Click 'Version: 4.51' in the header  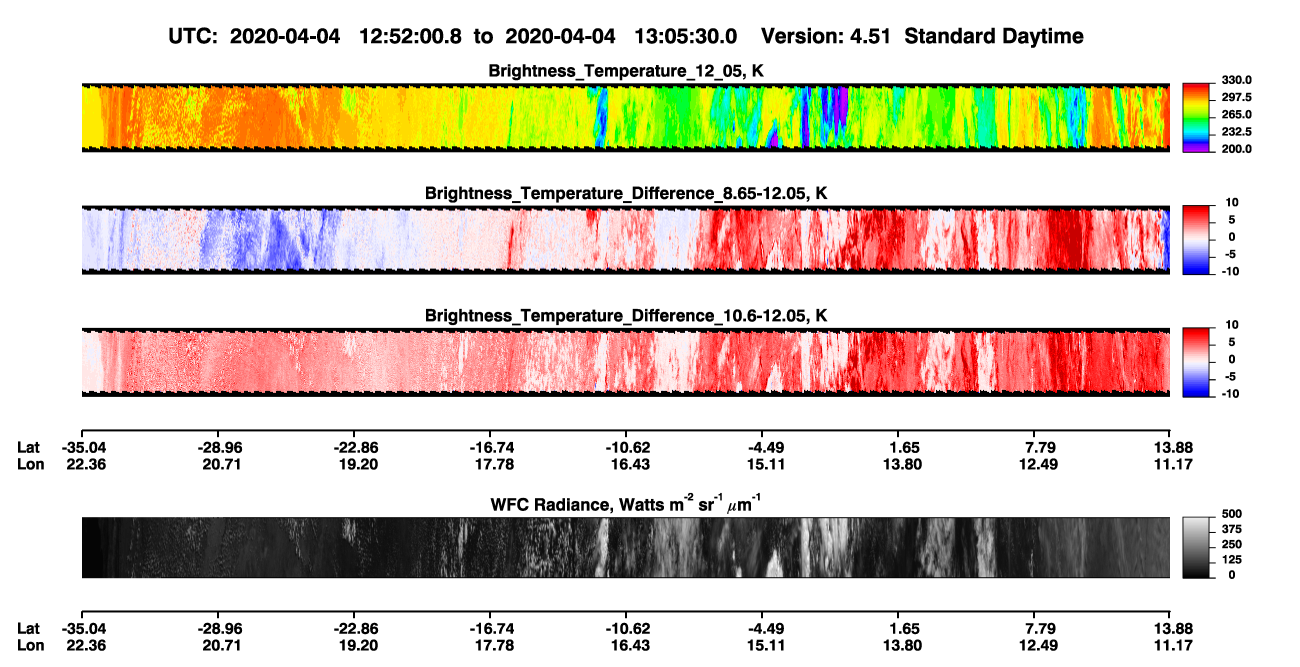pos(827,36)
